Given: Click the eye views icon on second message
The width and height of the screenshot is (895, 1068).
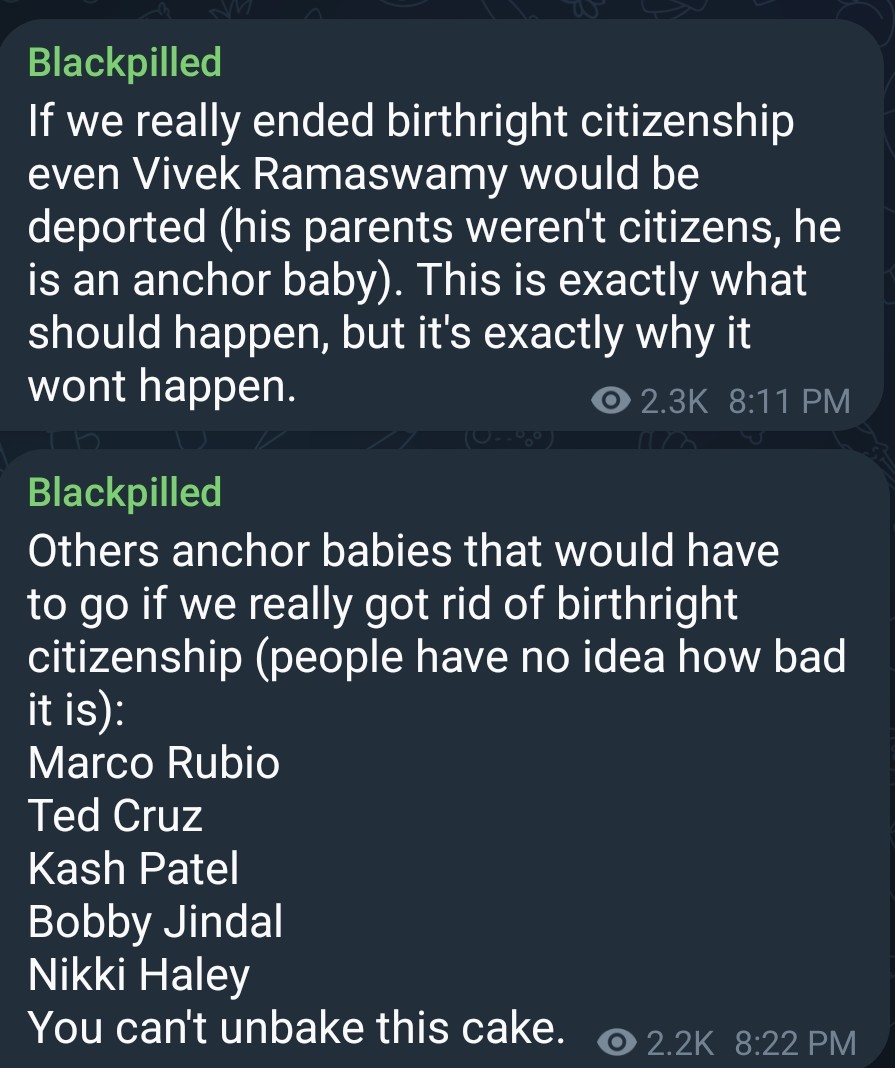Looking at the screenshot, I should [616, 1041].
